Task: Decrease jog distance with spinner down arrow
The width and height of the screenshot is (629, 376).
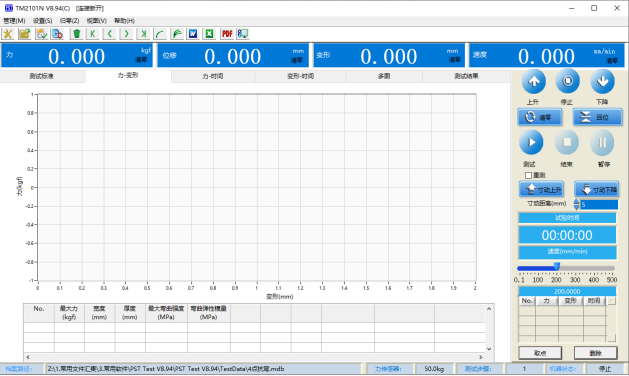Action: (576, 207)
